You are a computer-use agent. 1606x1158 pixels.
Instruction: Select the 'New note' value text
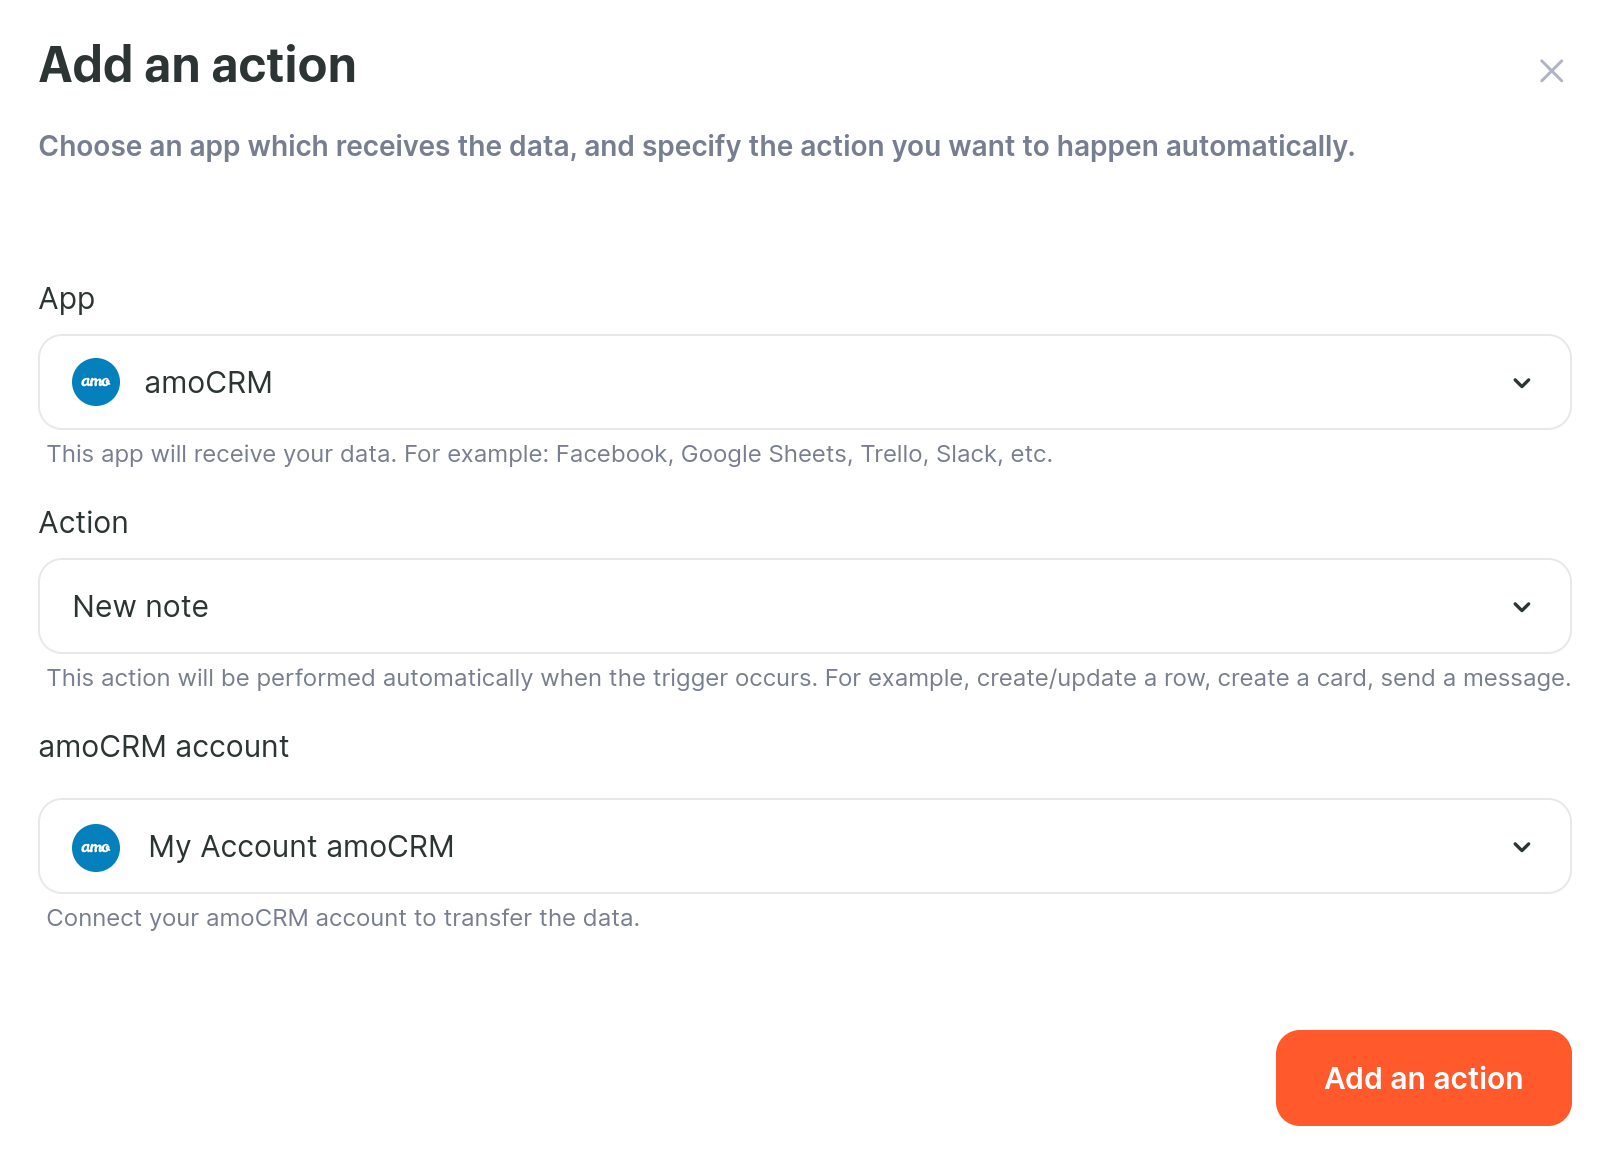[141, 607]
